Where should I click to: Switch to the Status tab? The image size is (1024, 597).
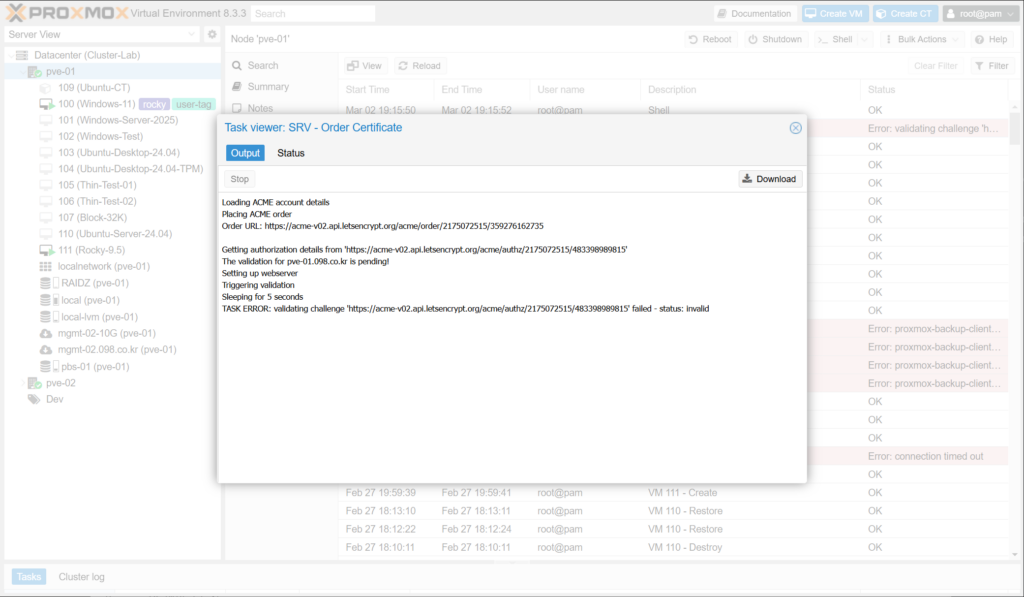click(x=291, y=153)
